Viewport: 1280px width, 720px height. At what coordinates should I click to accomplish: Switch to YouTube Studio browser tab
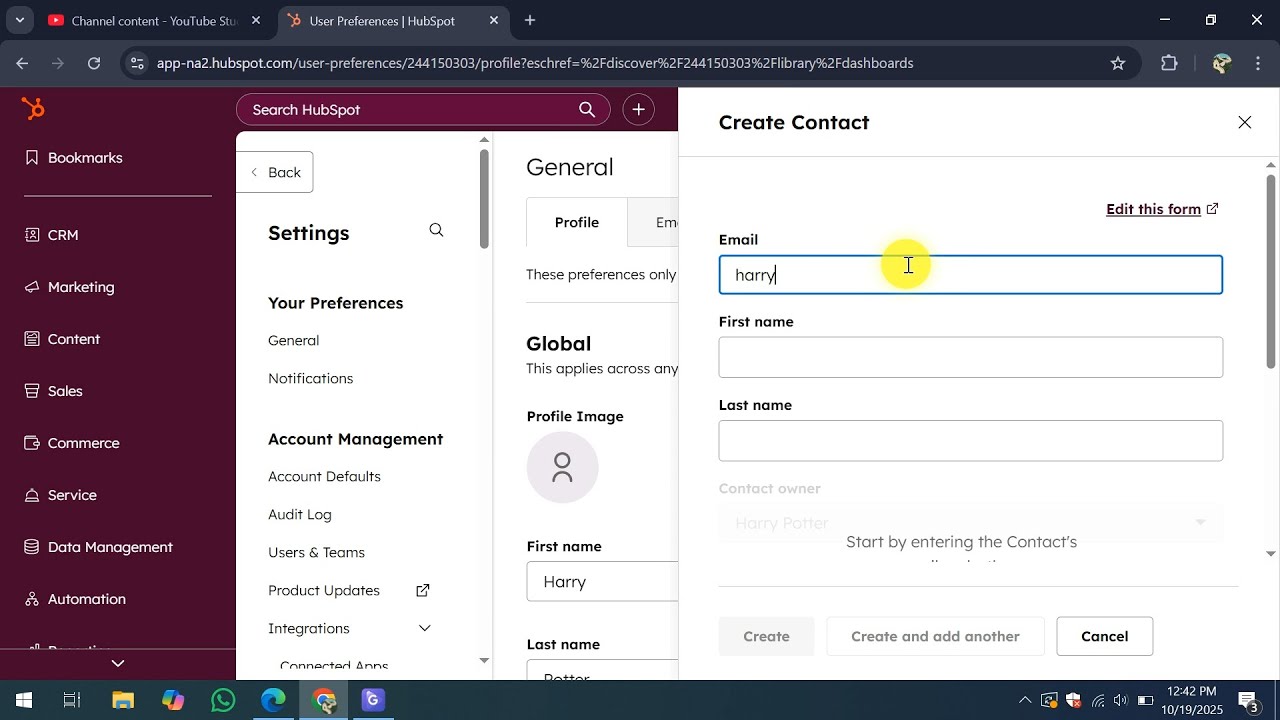pos(155,20)
